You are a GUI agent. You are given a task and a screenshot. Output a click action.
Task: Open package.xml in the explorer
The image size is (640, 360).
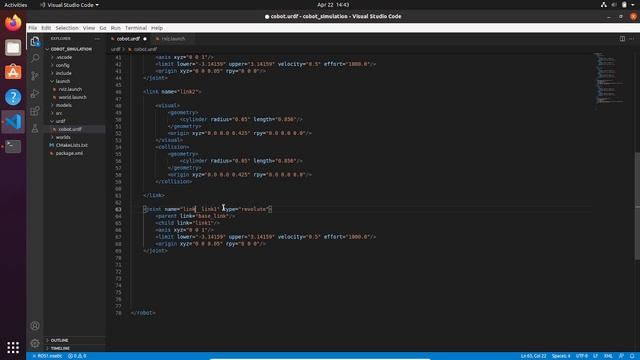tap(69, 153)
